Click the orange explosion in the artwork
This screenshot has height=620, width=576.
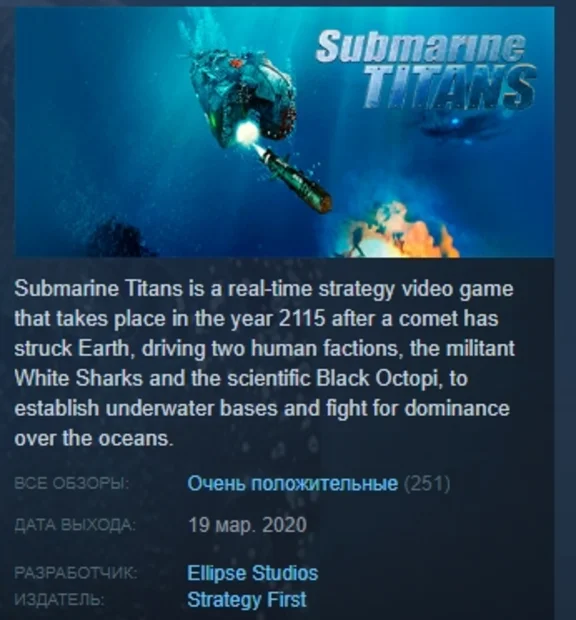397,231
